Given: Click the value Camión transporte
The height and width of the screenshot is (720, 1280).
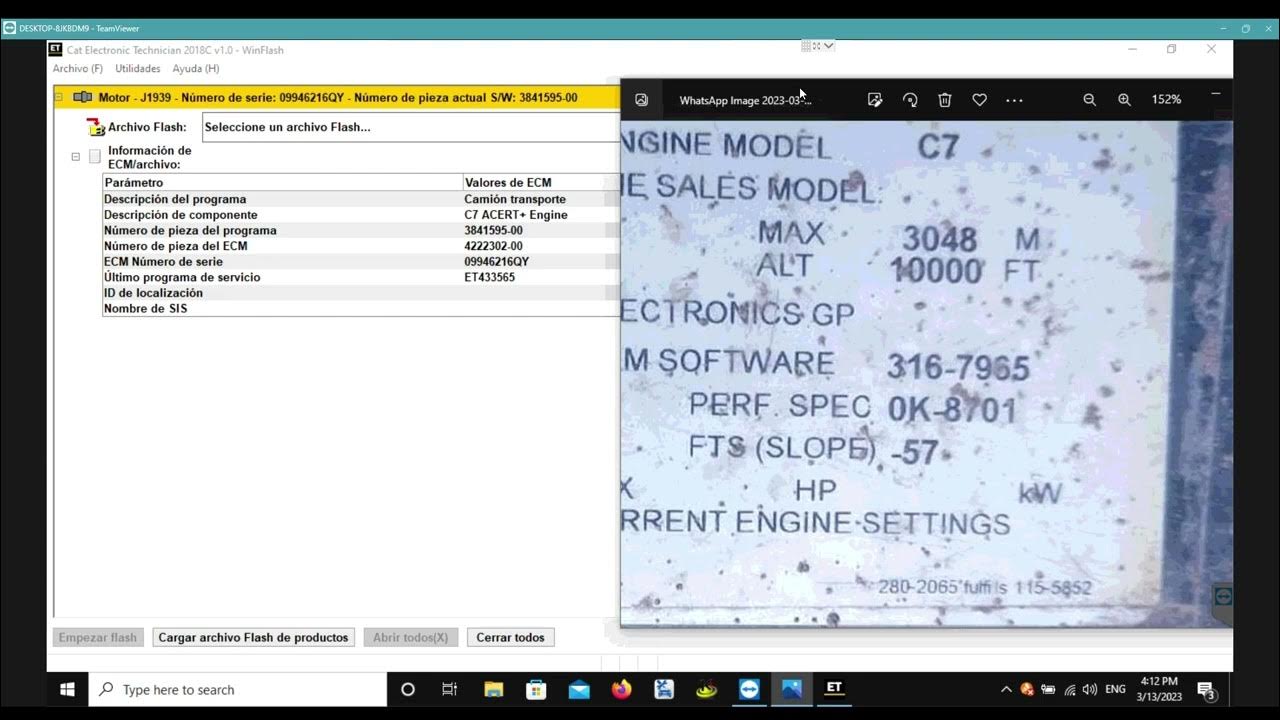Looking at the screenshot, I should pyautogui.click(x=514, y=199).
